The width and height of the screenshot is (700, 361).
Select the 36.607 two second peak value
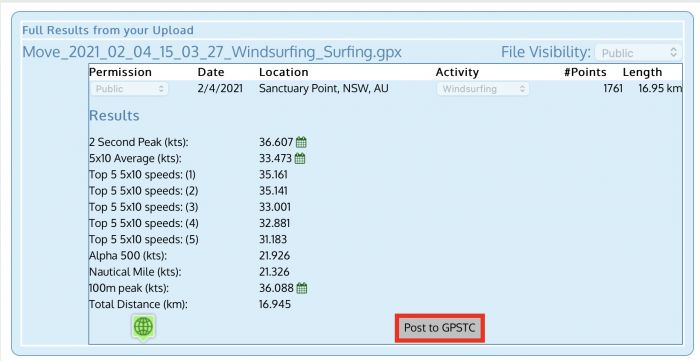click(x=276, y=142)
